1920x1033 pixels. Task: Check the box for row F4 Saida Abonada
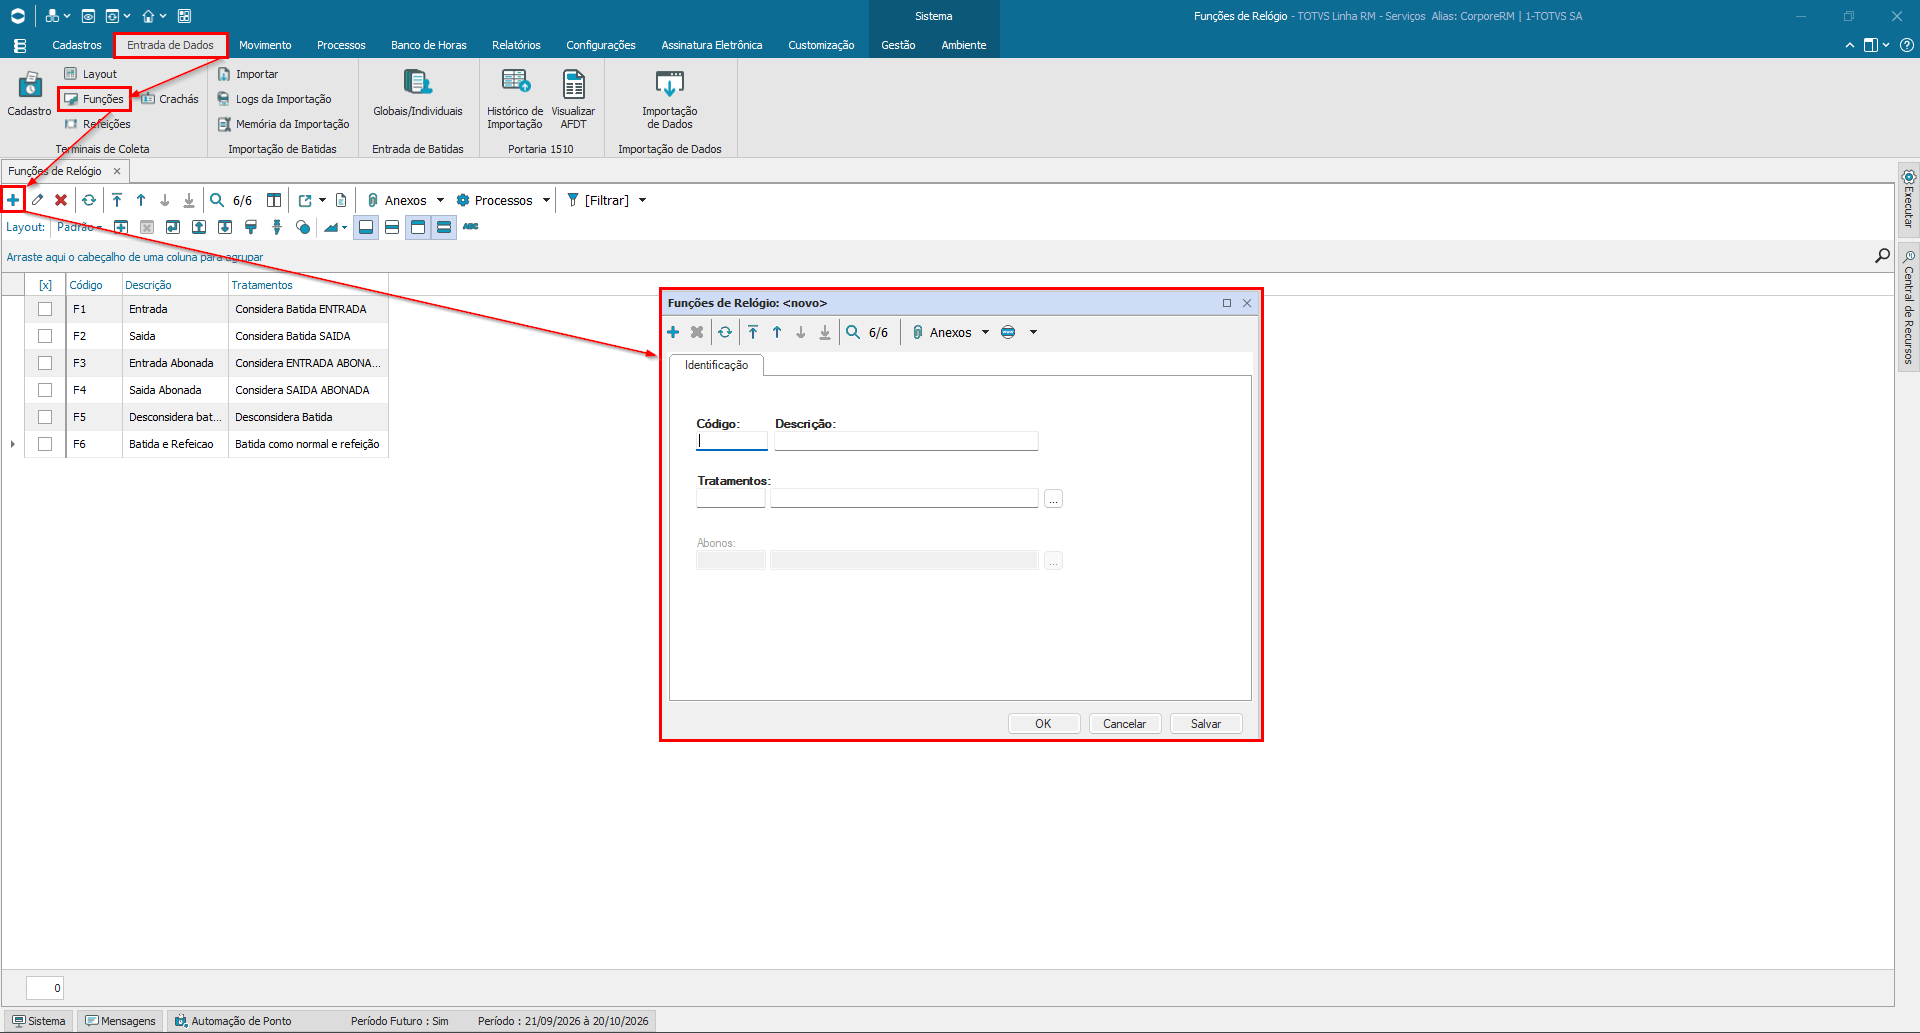coord(45,390)
